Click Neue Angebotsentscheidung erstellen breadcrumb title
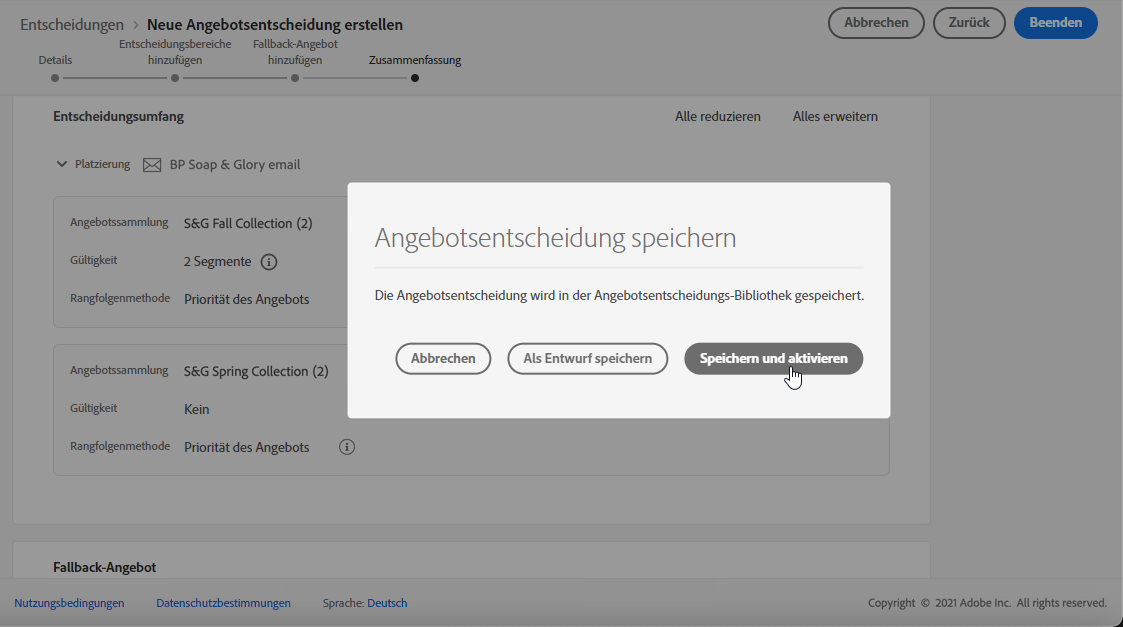 coord(275,24)
